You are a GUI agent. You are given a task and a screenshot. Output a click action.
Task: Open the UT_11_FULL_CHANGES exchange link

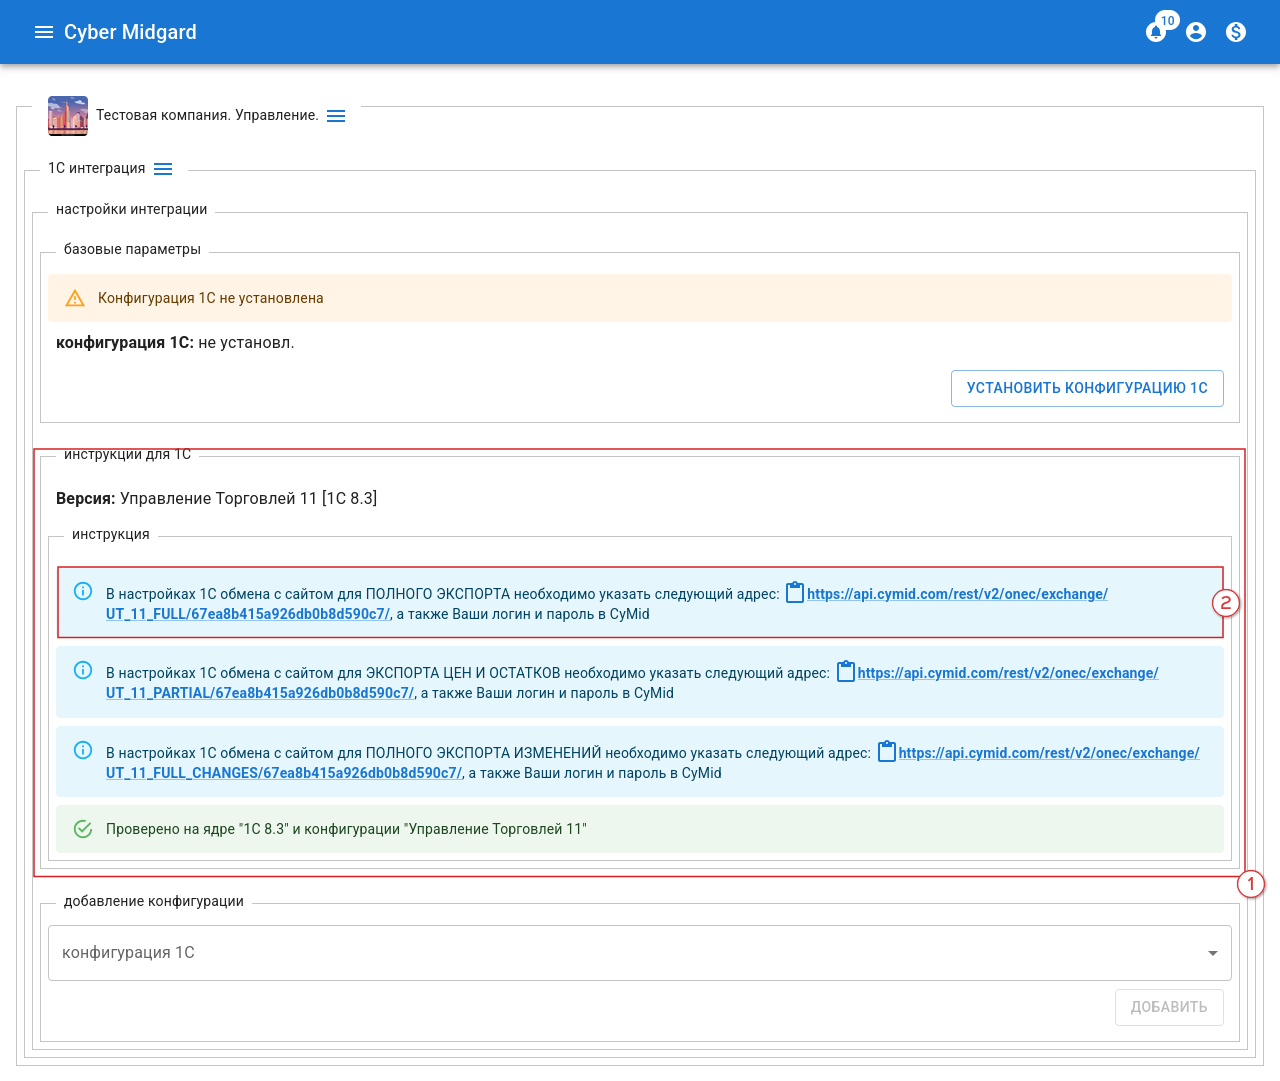click(x=1048, y=753)
